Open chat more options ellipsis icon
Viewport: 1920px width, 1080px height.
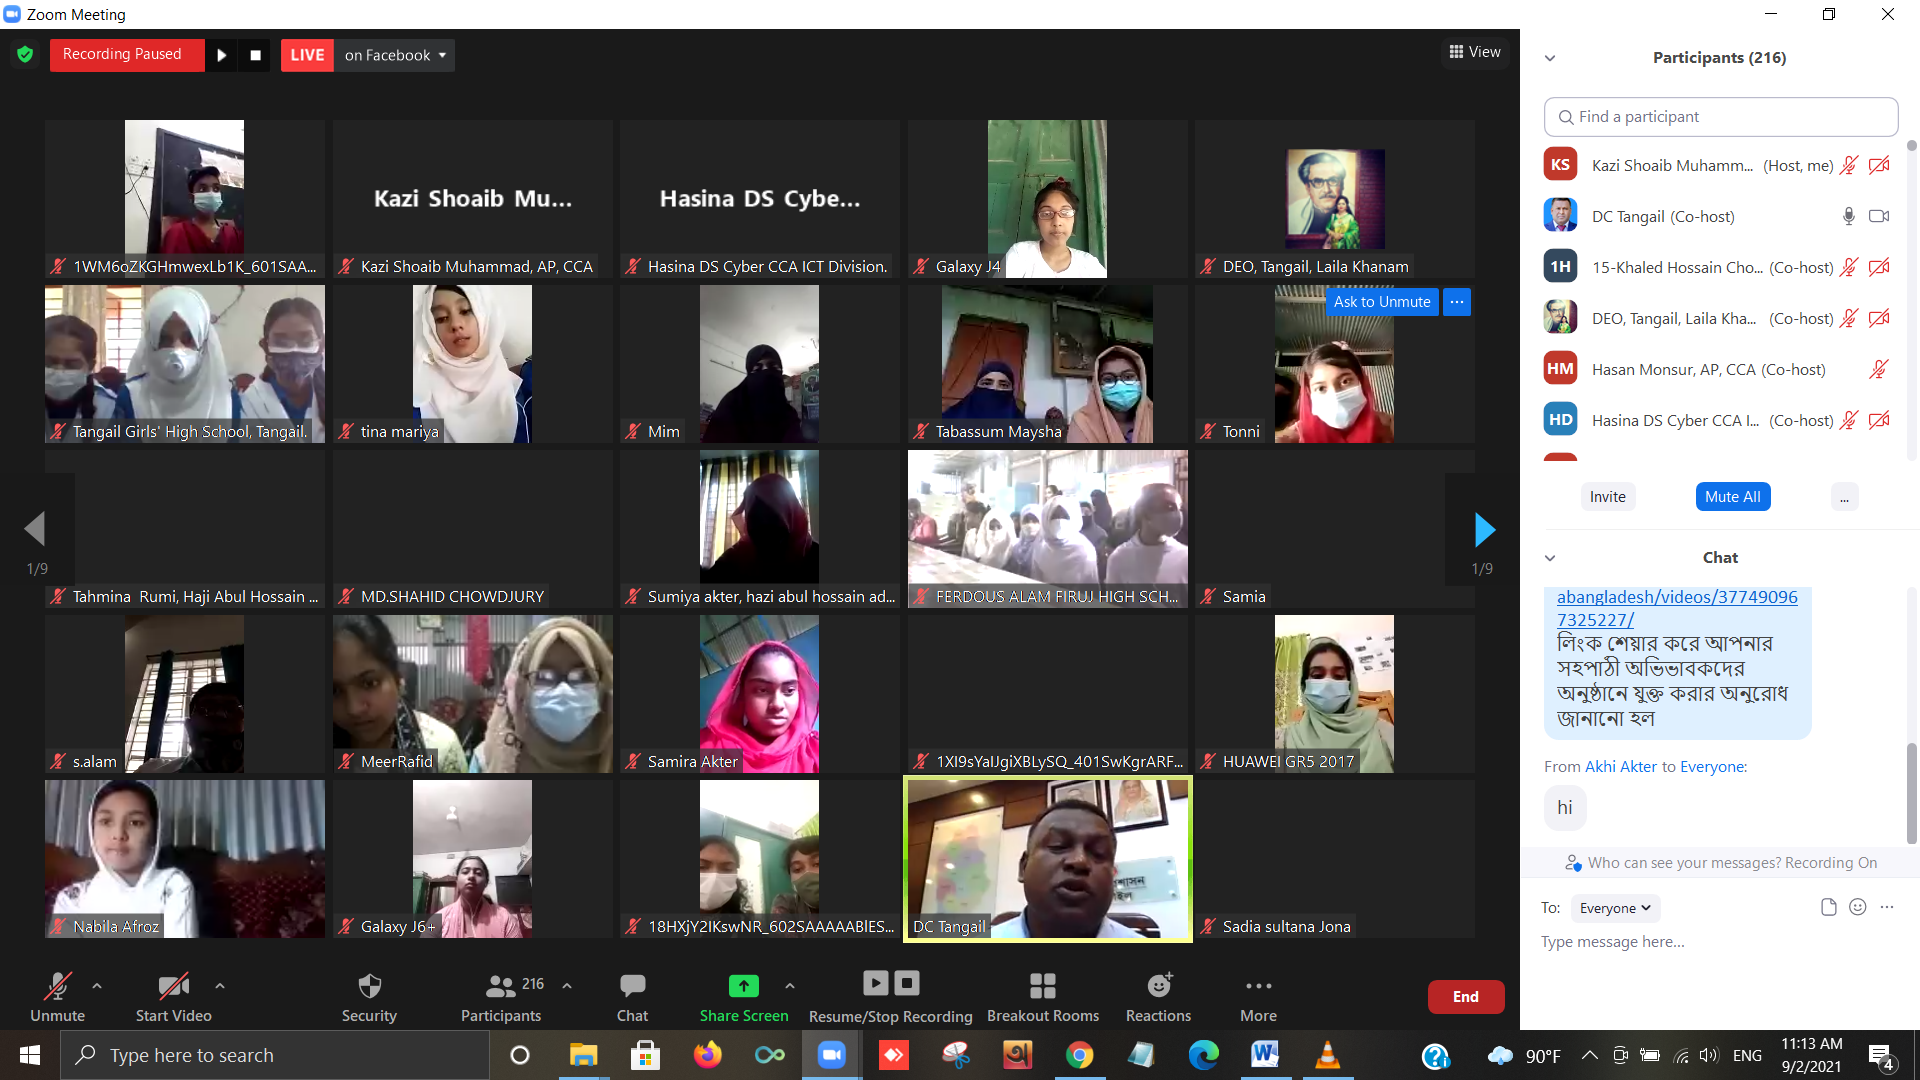pos(1887,908)
